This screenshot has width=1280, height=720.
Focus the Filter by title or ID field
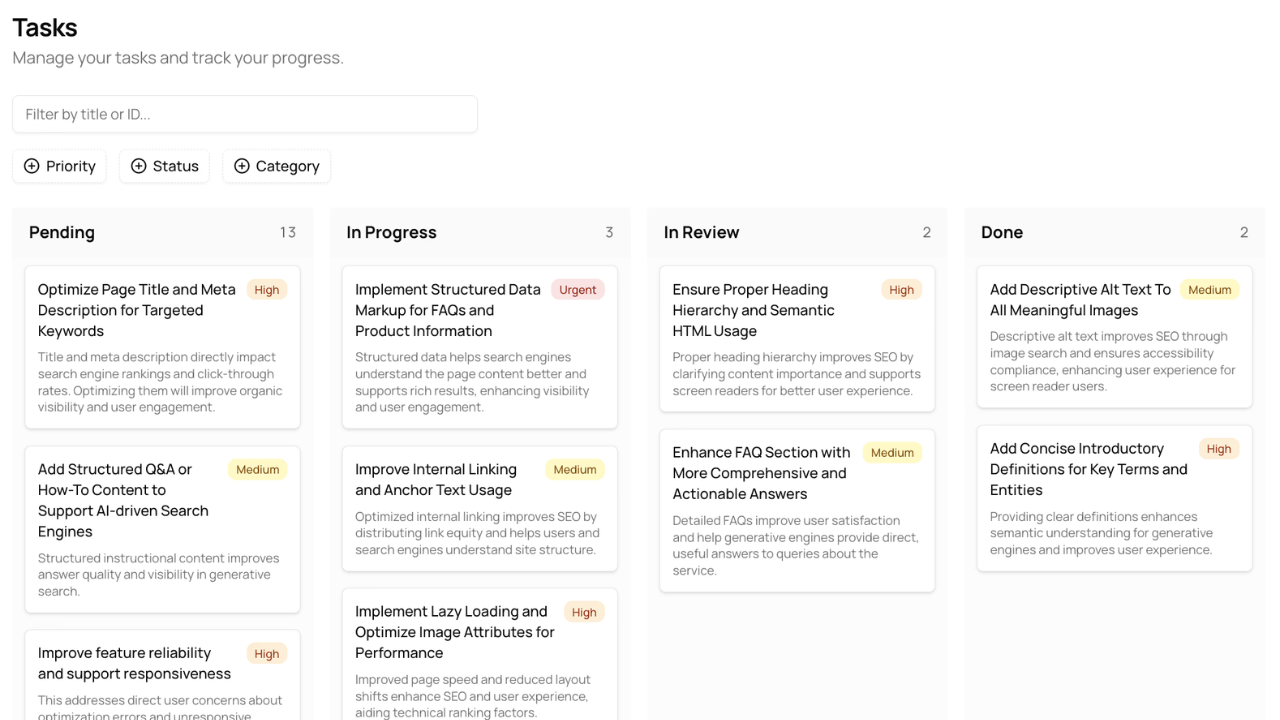point(244,114)
